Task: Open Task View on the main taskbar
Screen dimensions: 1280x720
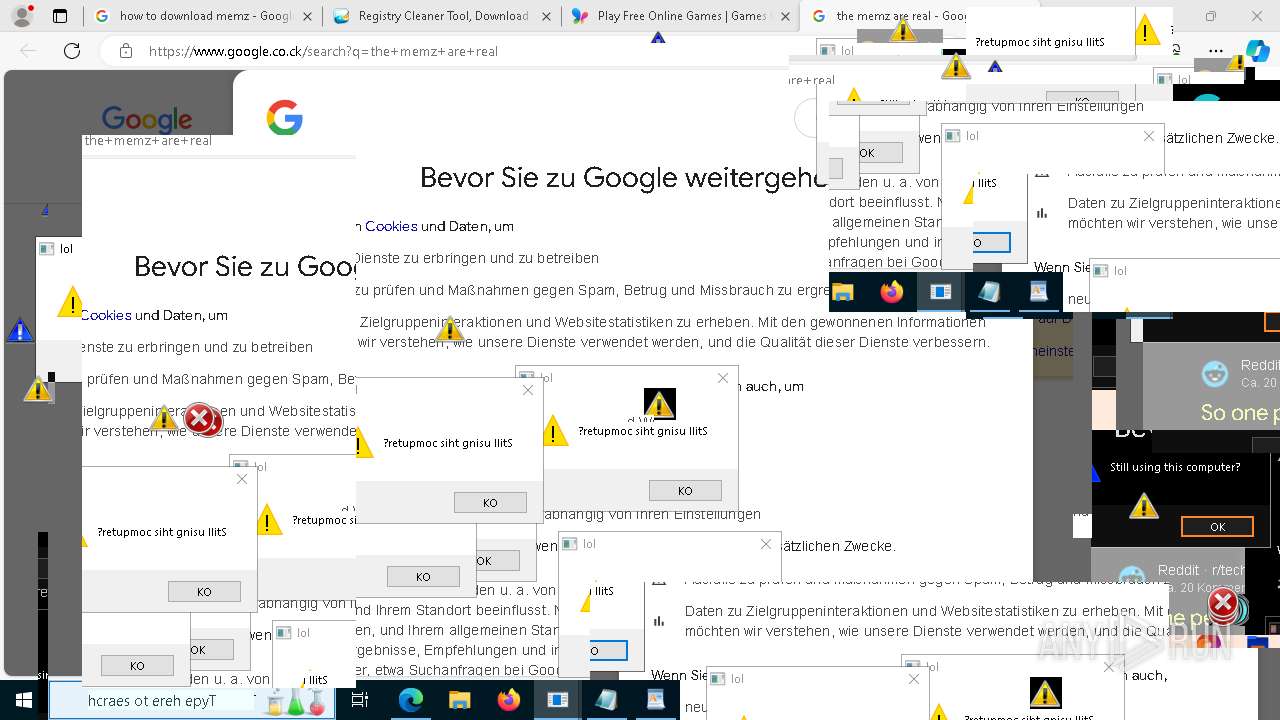Action: pyautogui.click(x=360, y=700)
